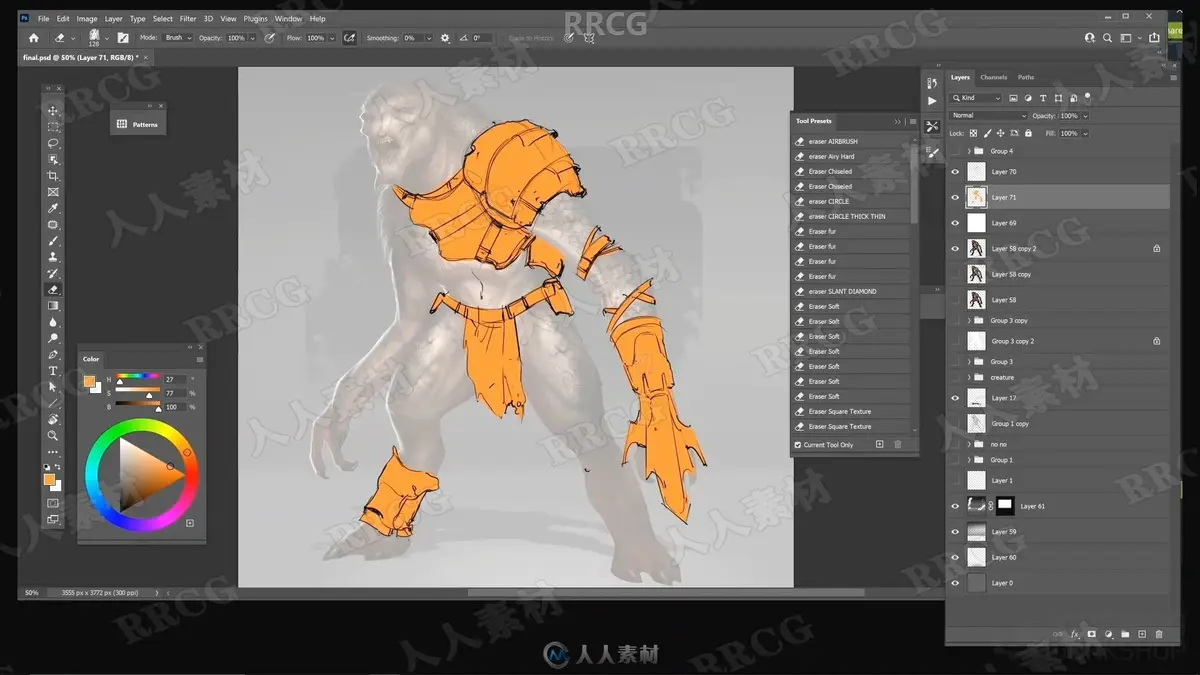The image size is (1200, 675).
Task: Delete layer trash icon in Layers panel
Action: click(1159, 634)
